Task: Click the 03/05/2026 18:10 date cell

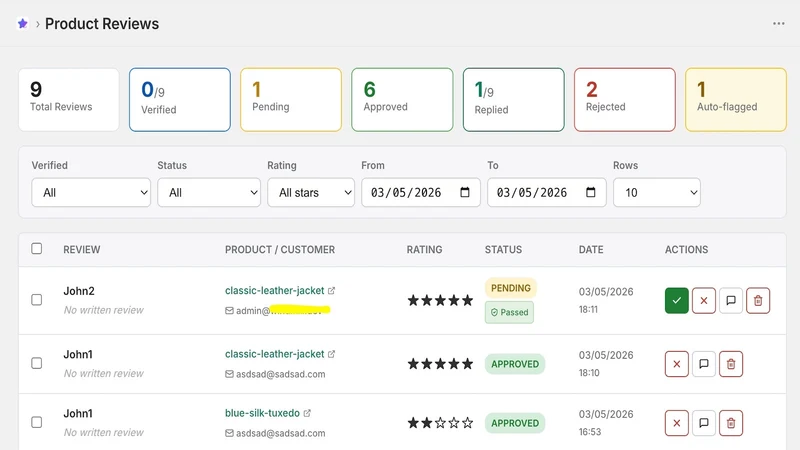Action: [x=606, y=363]
